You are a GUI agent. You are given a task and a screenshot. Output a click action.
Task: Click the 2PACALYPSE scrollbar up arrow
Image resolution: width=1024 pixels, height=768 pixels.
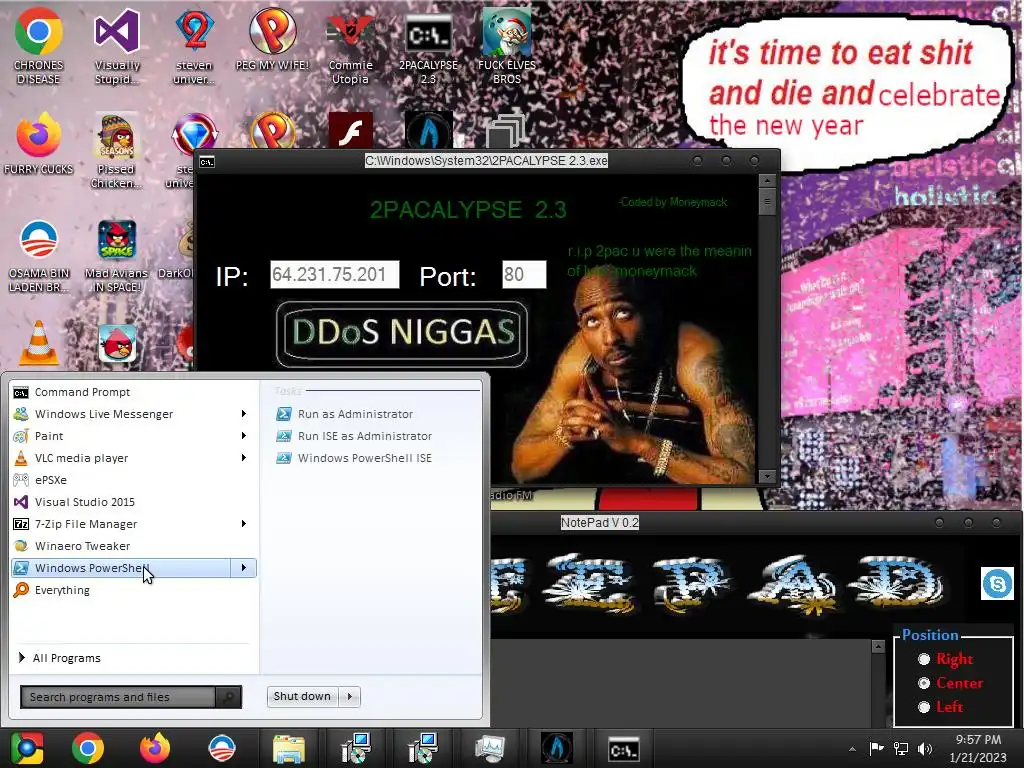(767, 181)
